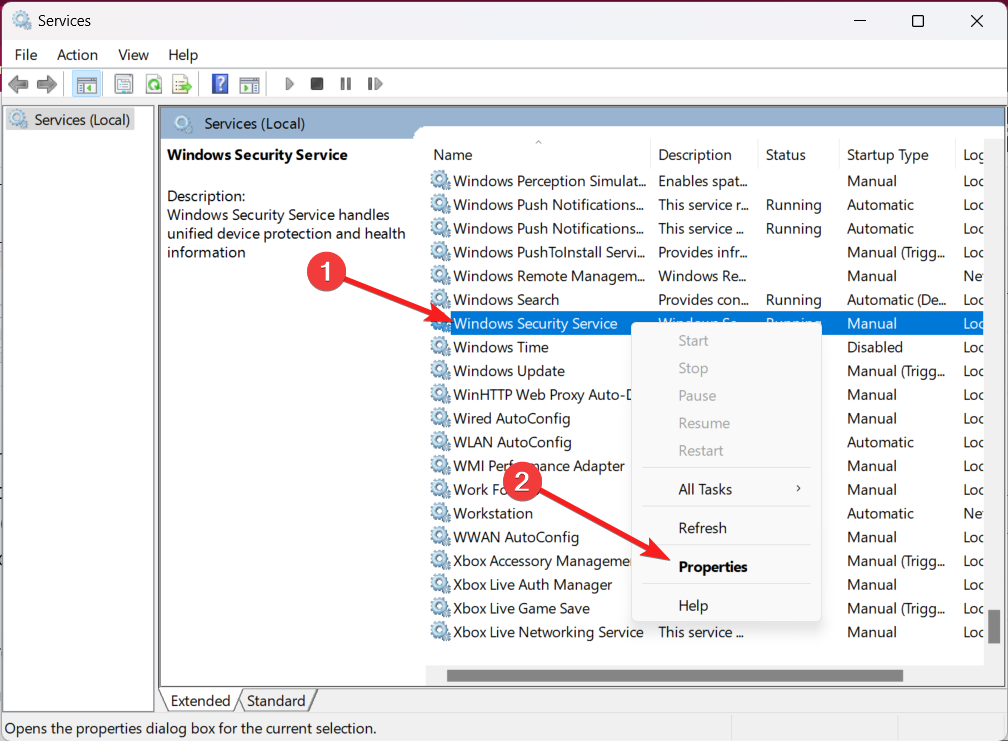The height and width of the screenshot is (741, 1008).
Task: Click gear icon beside Workstation
Action: [x=440, y=513]
